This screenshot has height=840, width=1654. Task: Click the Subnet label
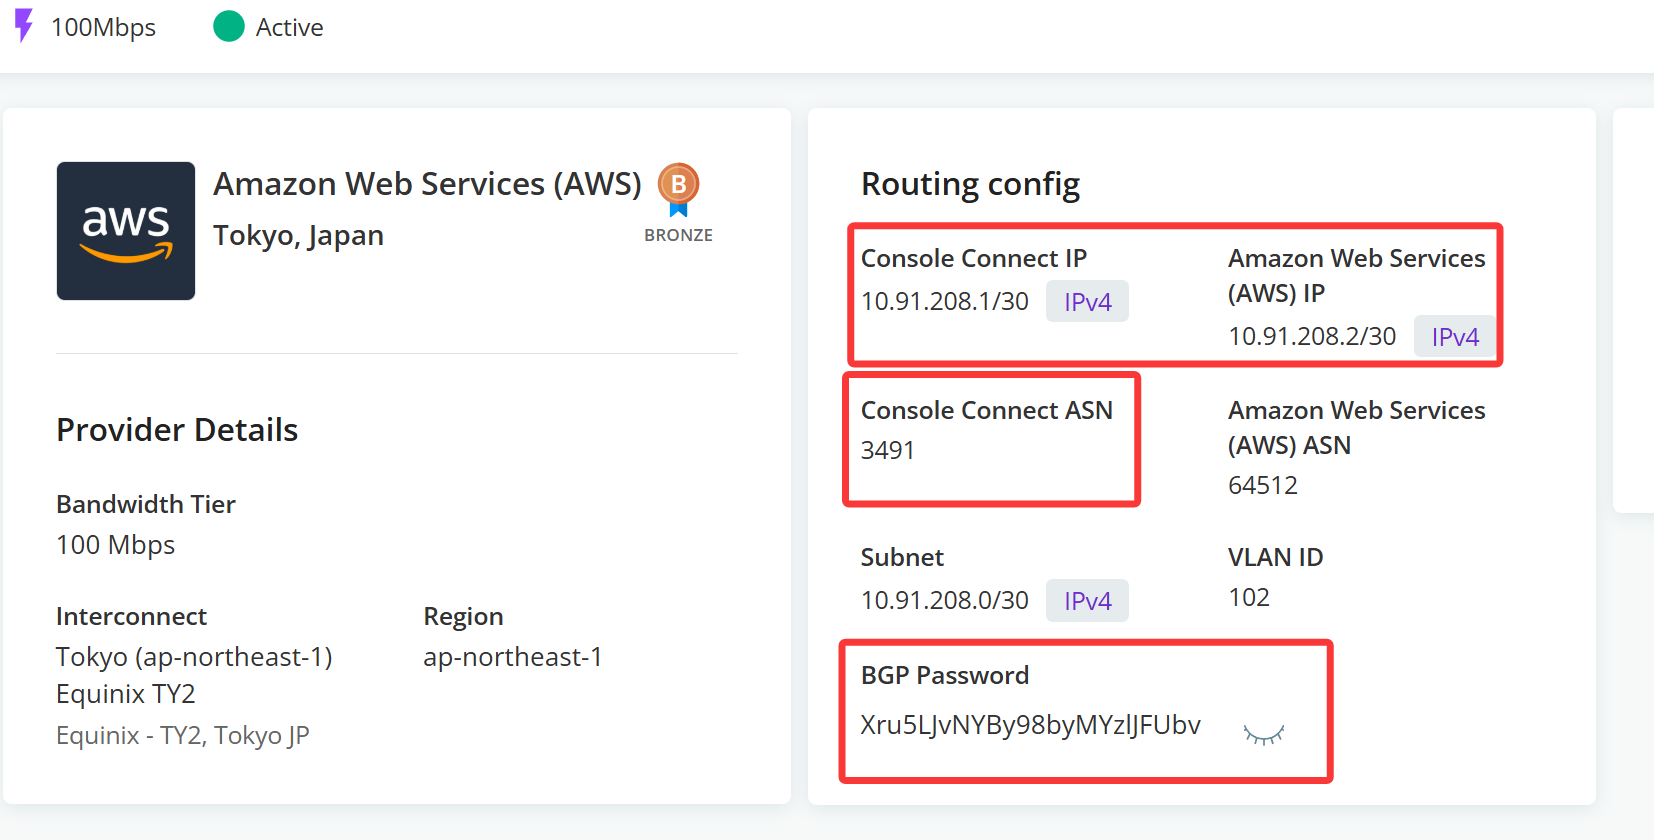tap(902, 557)
